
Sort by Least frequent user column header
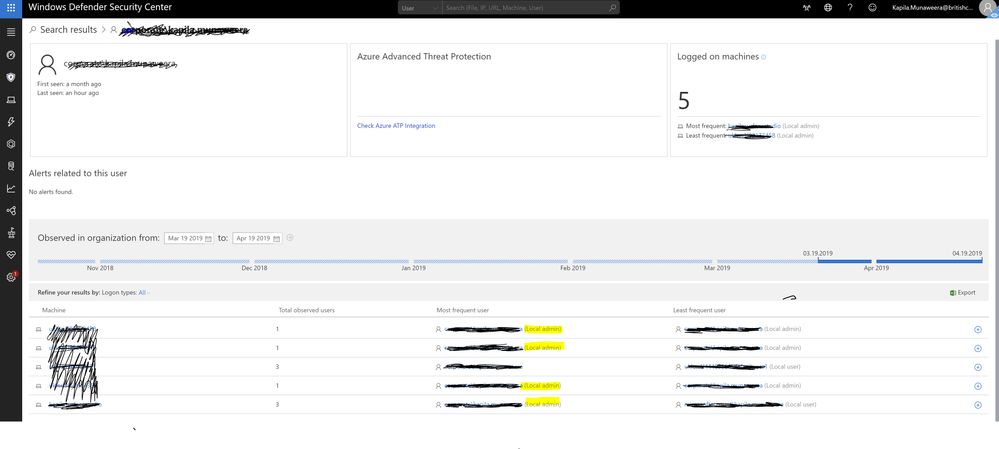tap(699, 310)
